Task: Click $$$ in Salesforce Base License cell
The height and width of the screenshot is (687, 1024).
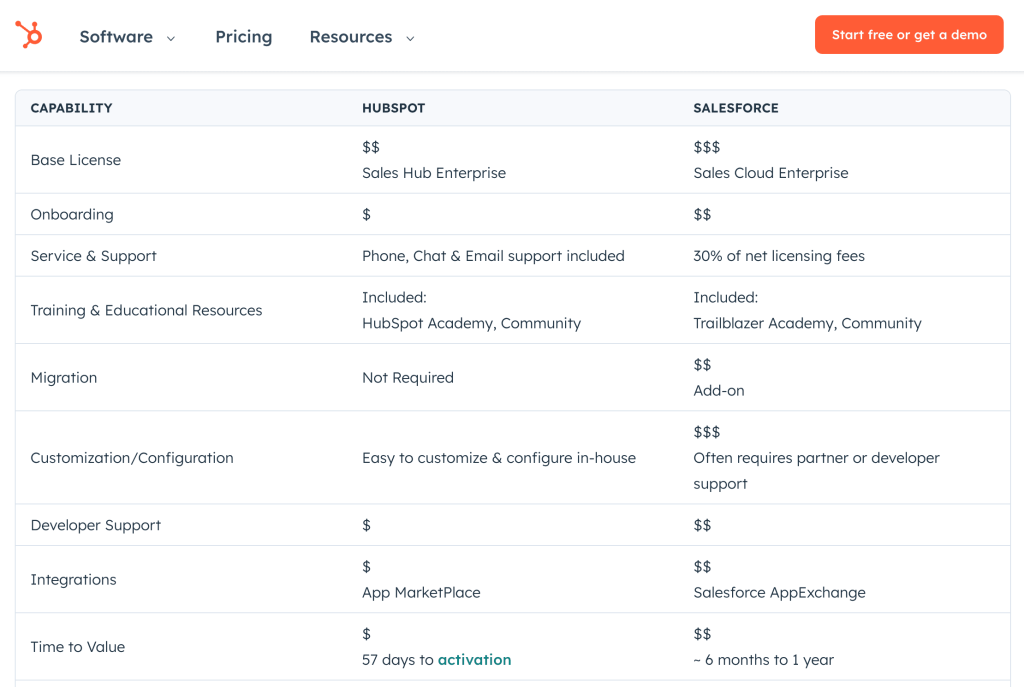Action: pos(707,147)
